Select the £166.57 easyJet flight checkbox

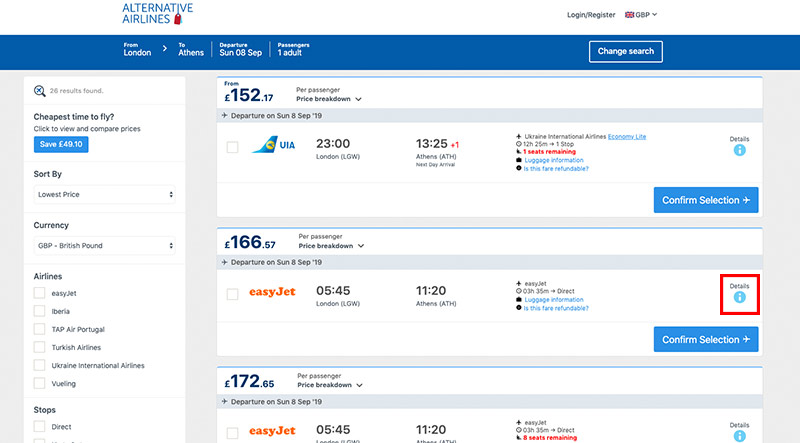(x=232, y=294)
